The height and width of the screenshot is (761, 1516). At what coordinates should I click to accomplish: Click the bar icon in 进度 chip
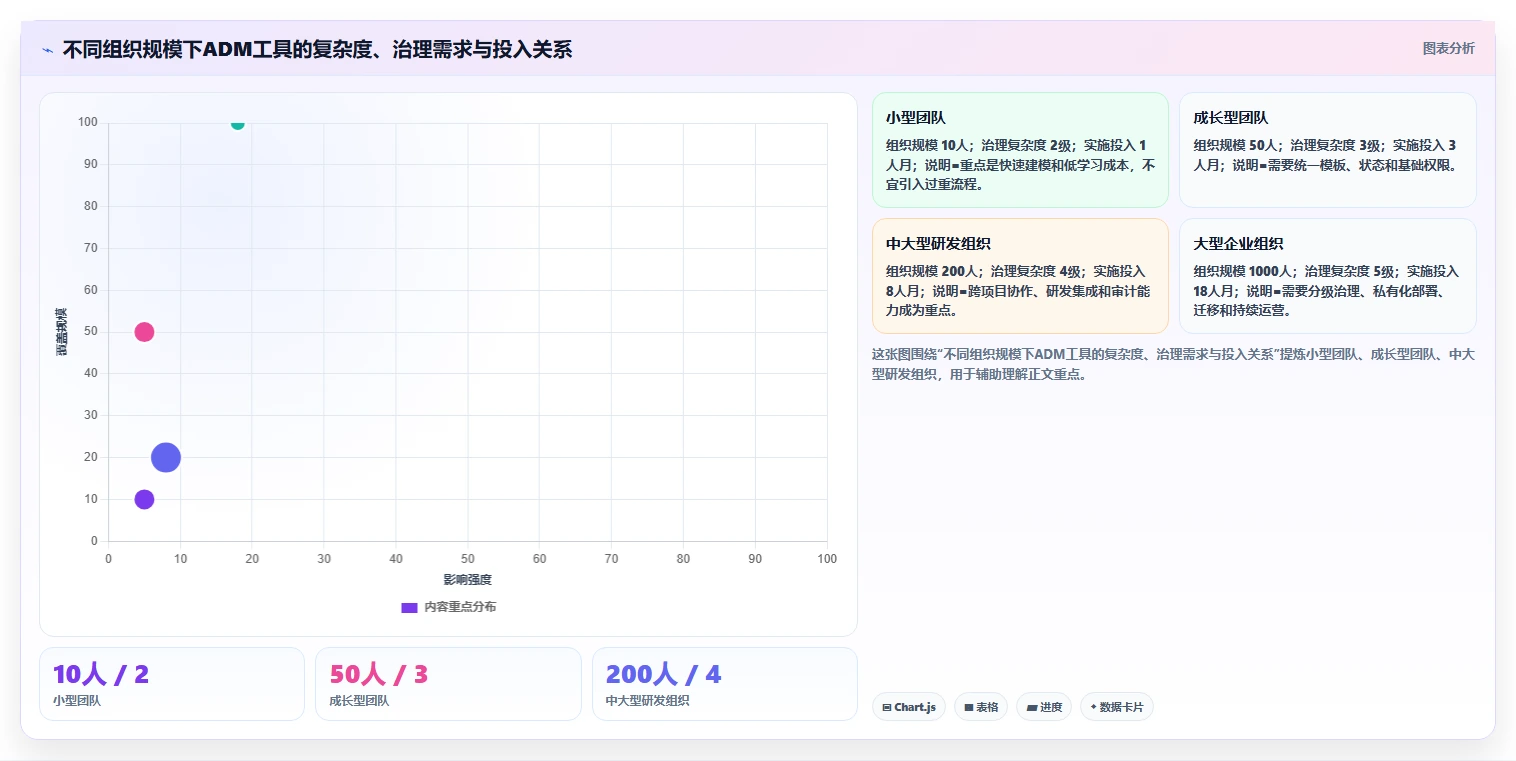click(1031, 707)
